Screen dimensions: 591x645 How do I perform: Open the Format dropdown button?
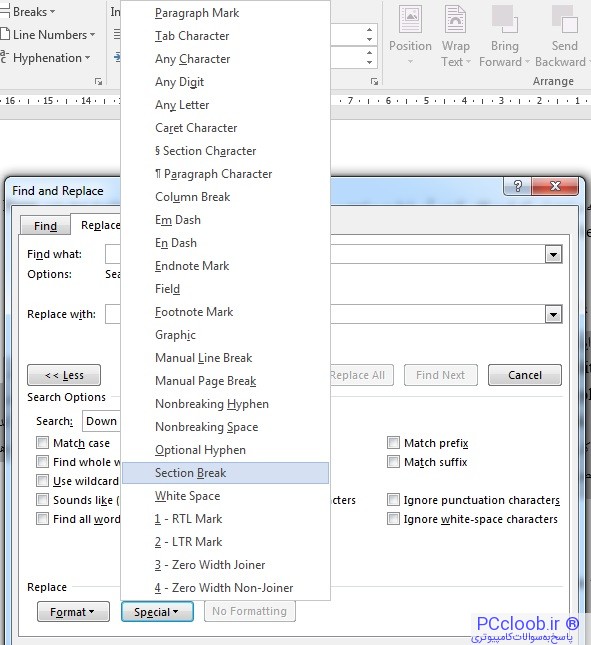(73, 612)
